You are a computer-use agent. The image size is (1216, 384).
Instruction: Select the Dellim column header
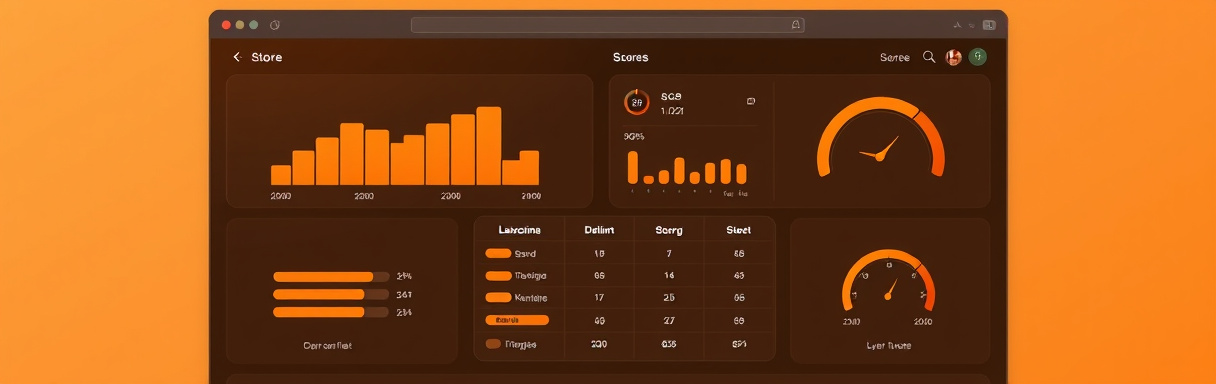tap(599, 230)
